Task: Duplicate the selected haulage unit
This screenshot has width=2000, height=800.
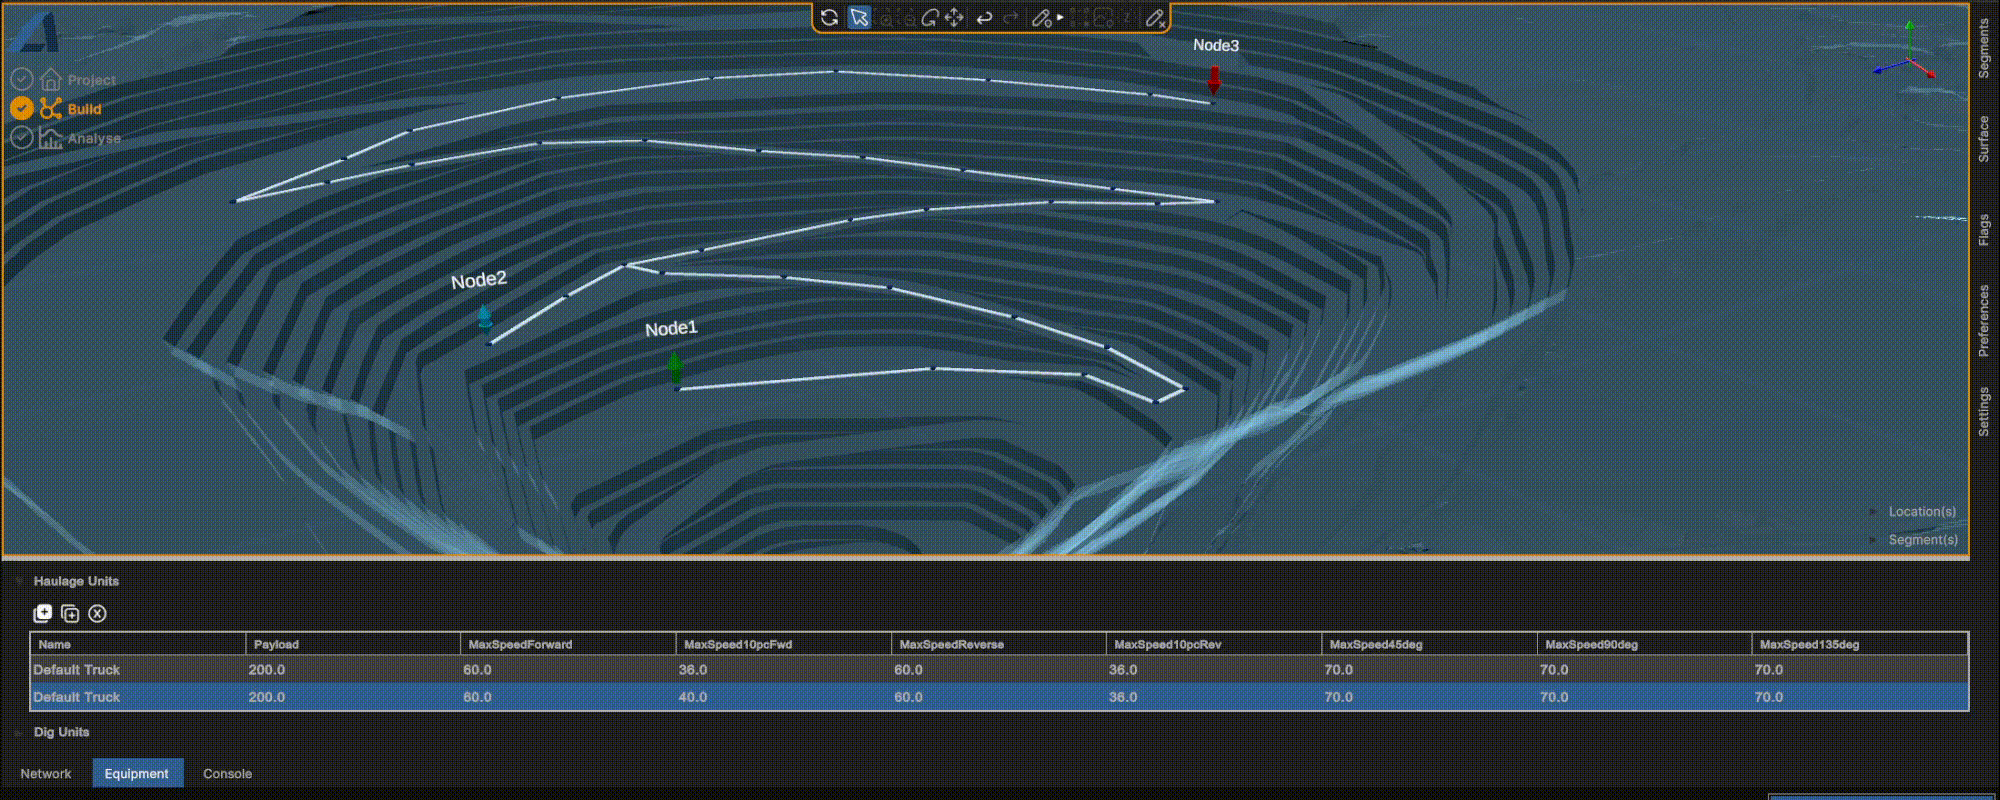Action: click(x=70, y=613)
